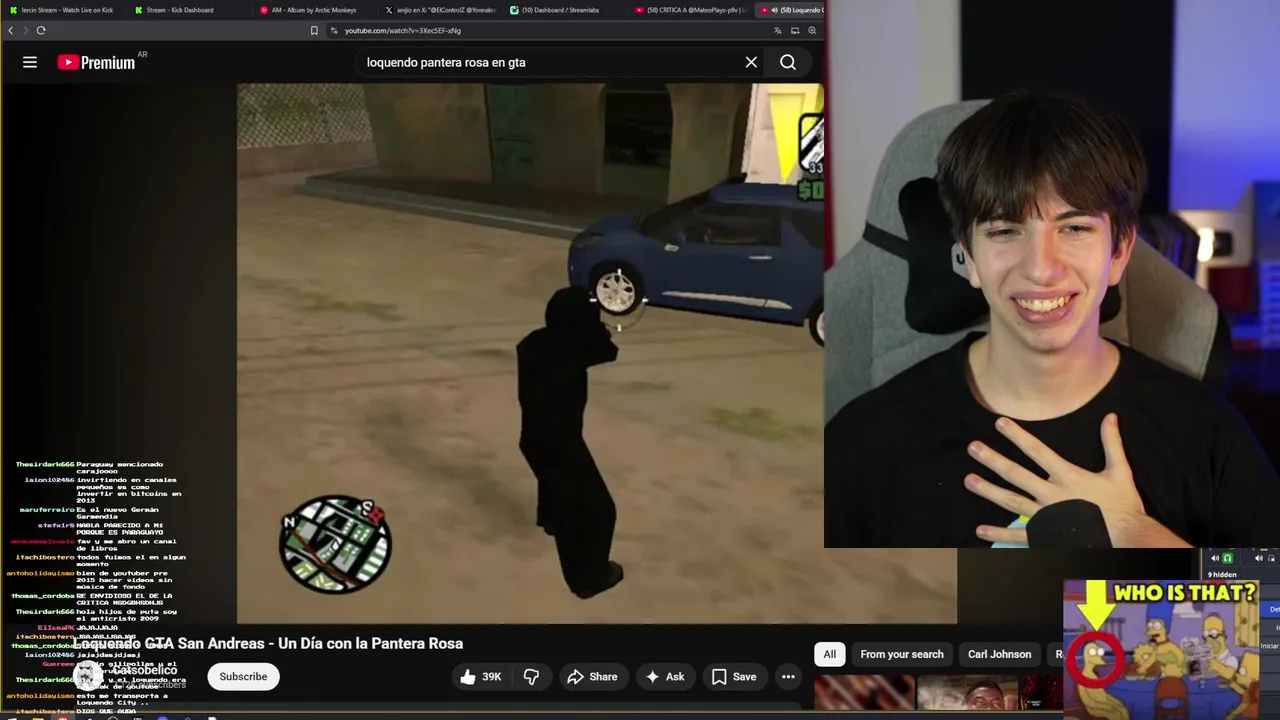Open the 'Dashboard / Streamlabs' tab
1280x720 pixels.
coord(562,10)
